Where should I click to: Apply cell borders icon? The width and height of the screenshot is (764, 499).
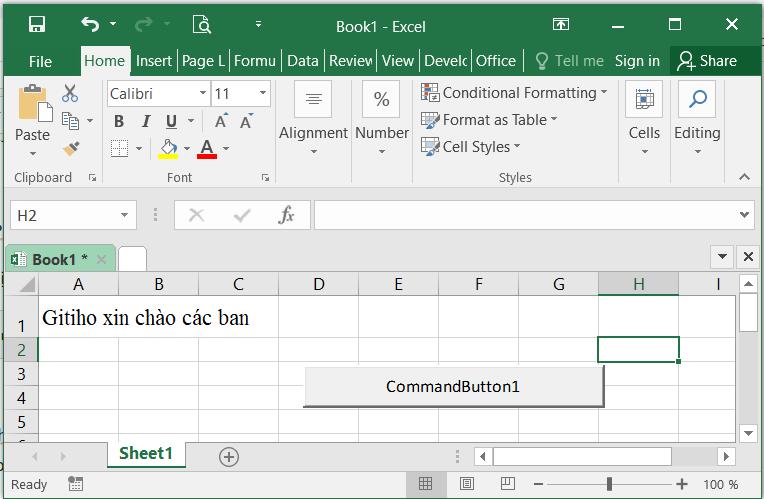pos(119,149)
